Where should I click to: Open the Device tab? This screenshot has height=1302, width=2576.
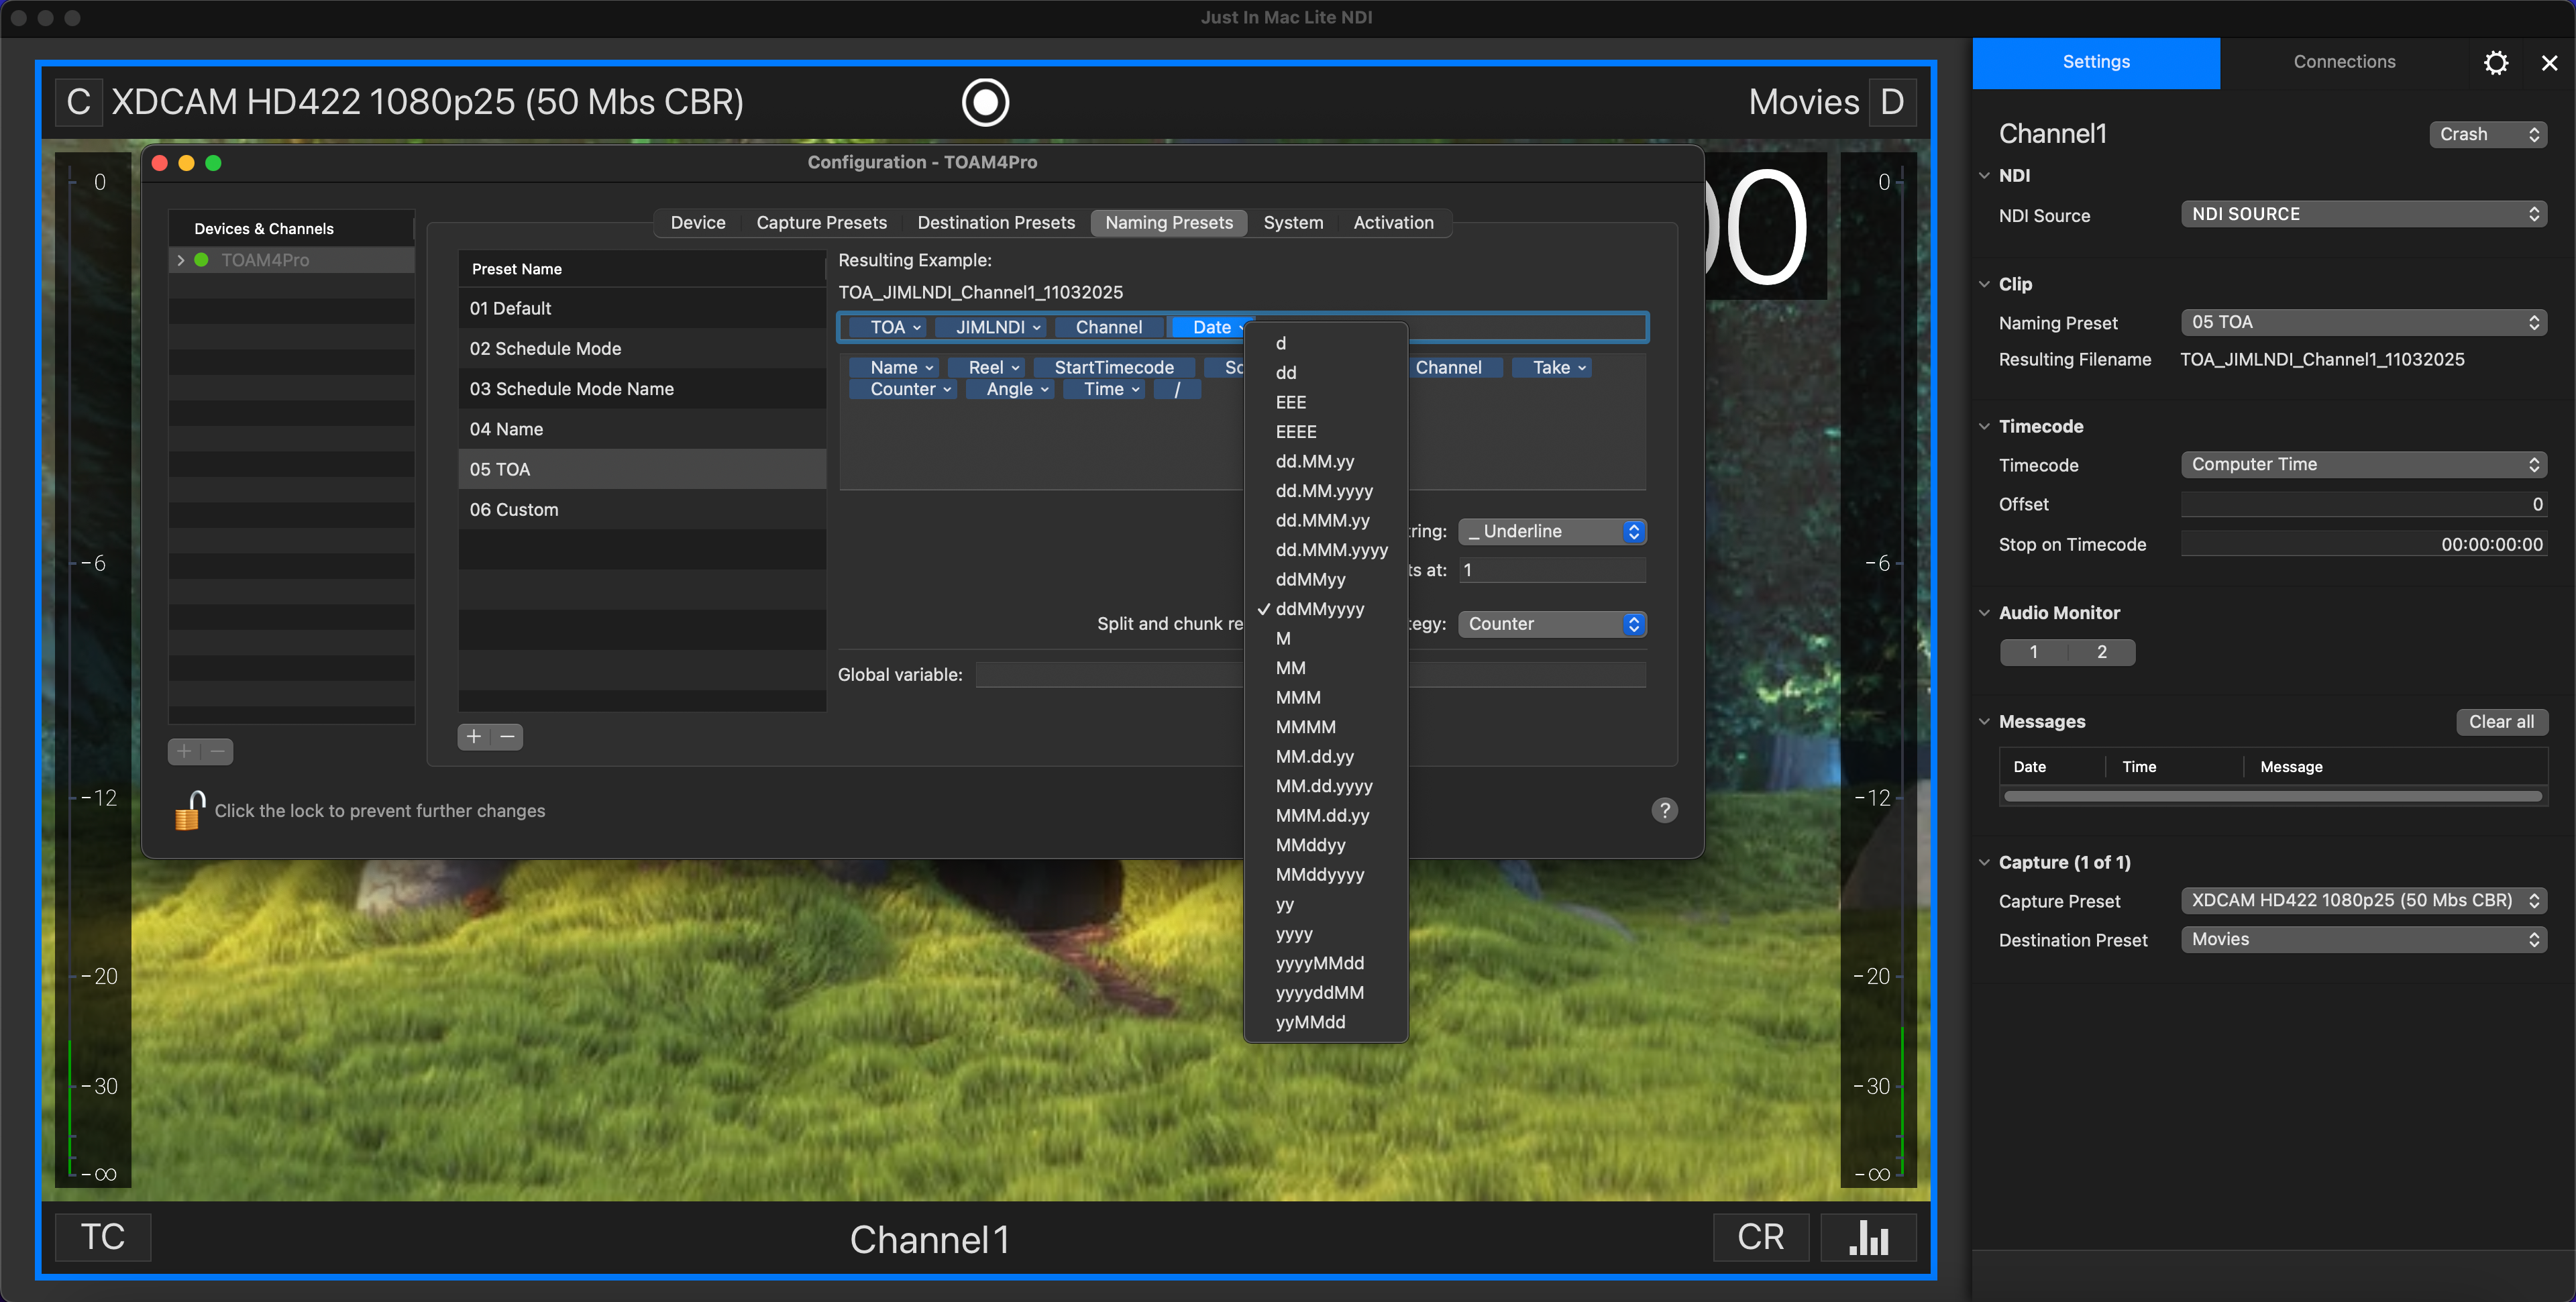pyautogui.click(x=698, y=223)
